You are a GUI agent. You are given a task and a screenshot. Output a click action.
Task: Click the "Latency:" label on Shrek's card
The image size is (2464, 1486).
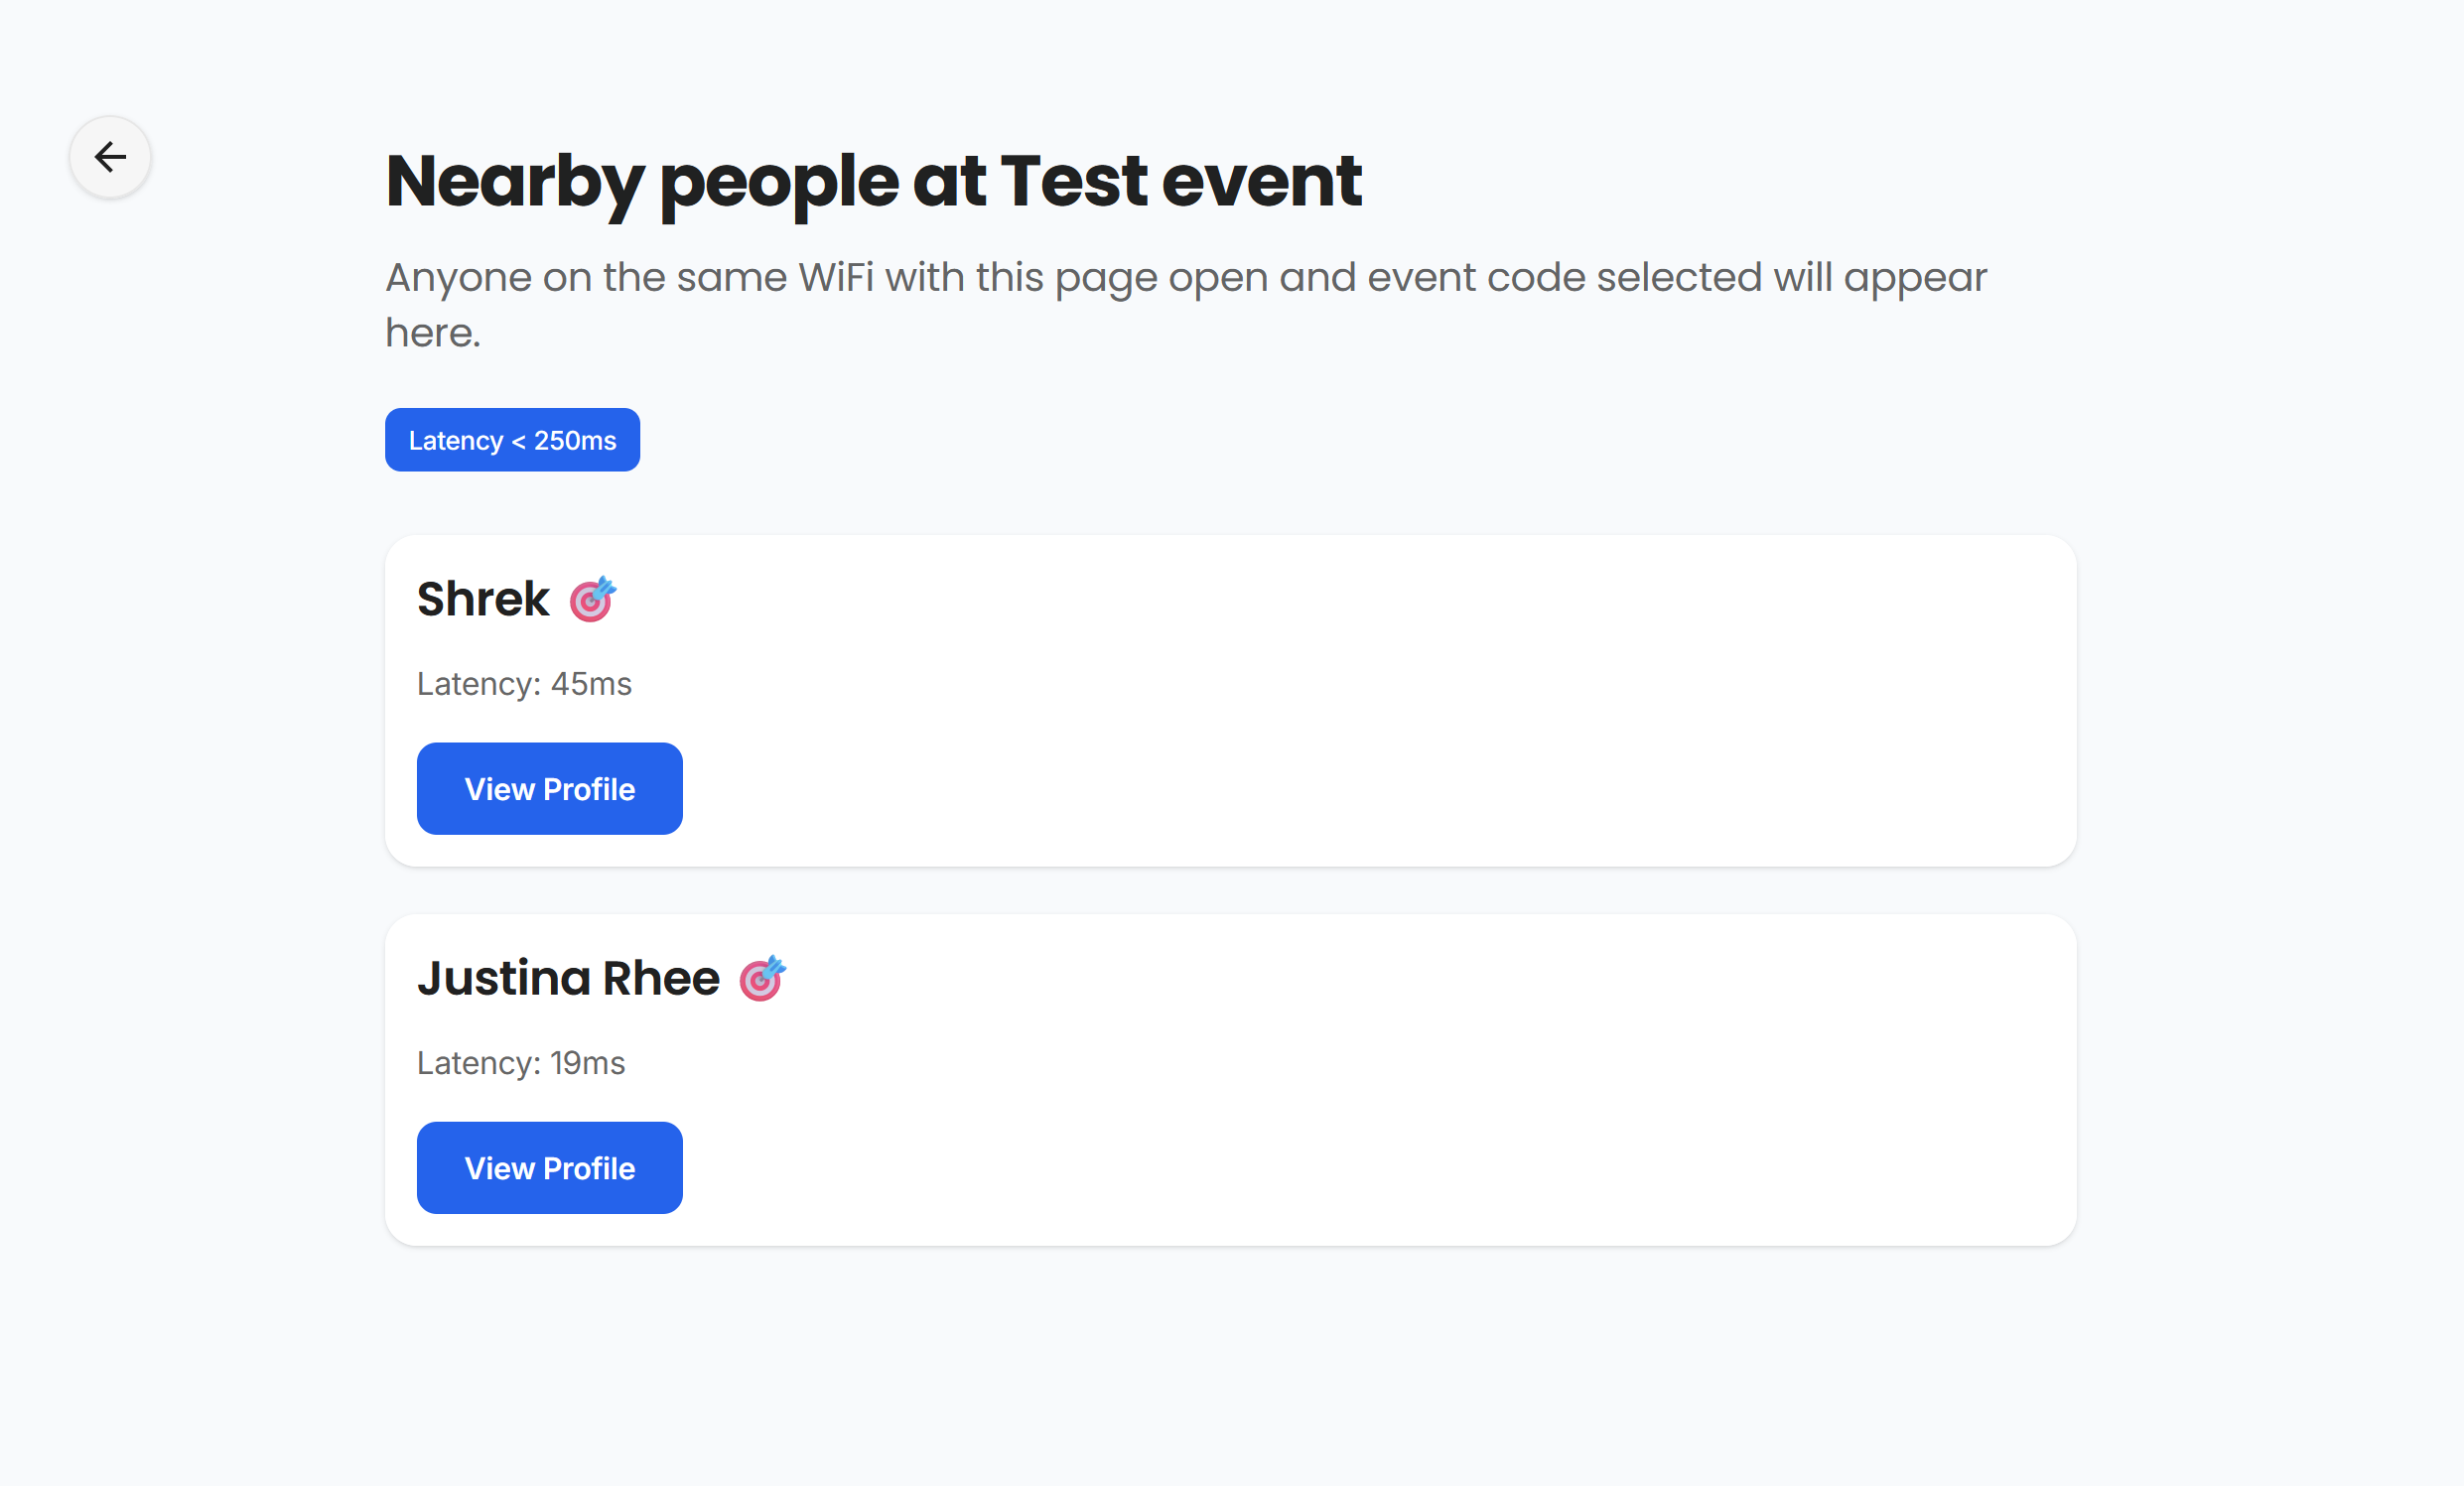[x=478, y=684]
